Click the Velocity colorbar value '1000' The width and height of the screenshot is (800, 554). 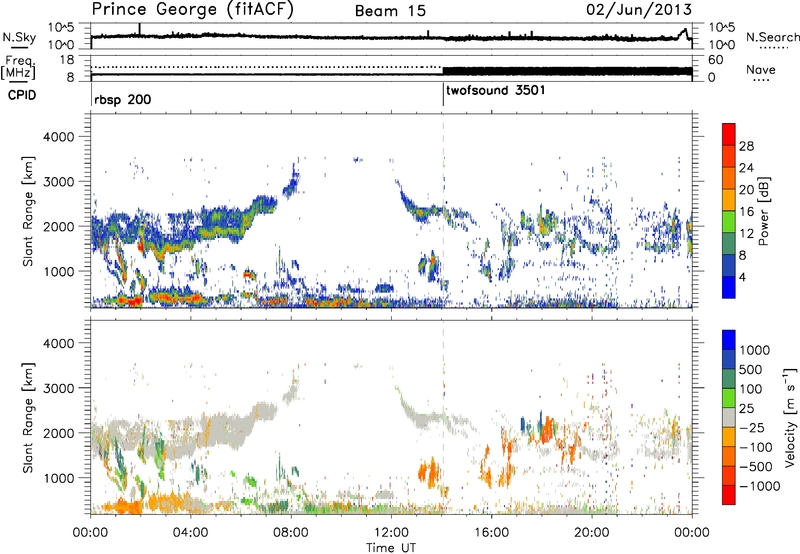pos(755,350)
